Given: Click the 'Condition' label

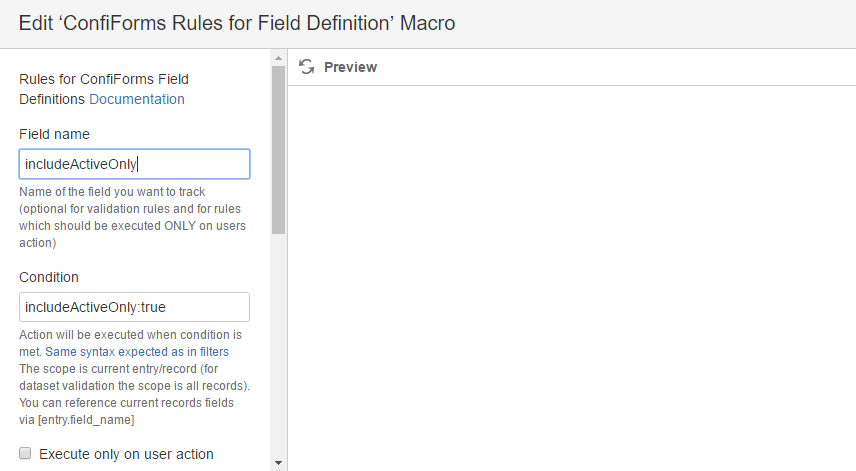Looking at the screenshot, I should [x=49, y=277].
